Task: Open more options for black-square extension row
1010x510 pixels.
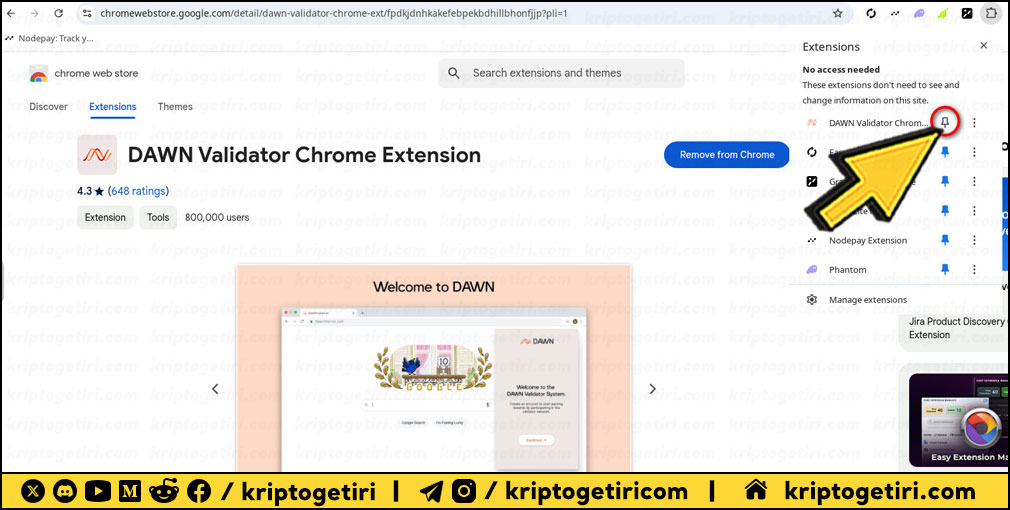Action: click(x=975, y=182)
